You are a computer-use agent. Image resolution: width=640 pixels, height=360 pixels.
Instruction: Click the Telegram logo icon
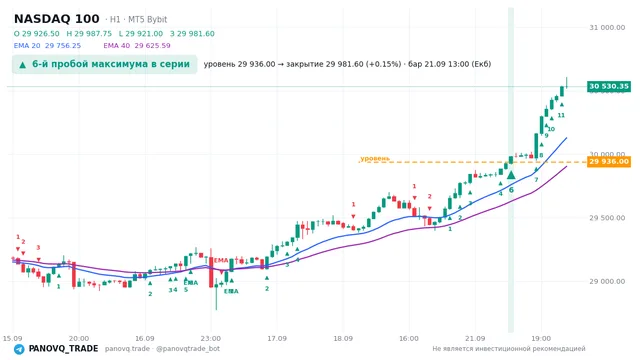(19, 349)
